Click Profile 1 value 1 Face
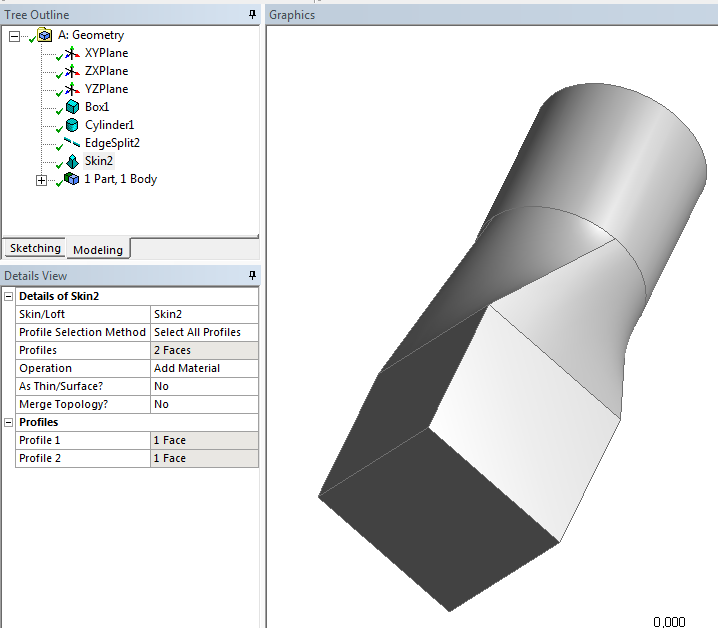This screenshot has width=718, height=628. pyautogui.click(x=204, y=440)
